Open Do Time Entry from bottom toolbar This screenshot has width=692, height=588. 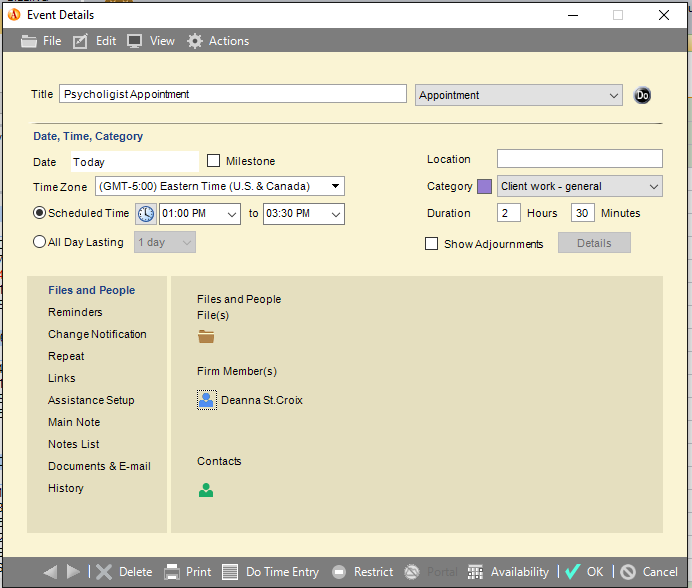pyautogui.click(x=270, y=572)
